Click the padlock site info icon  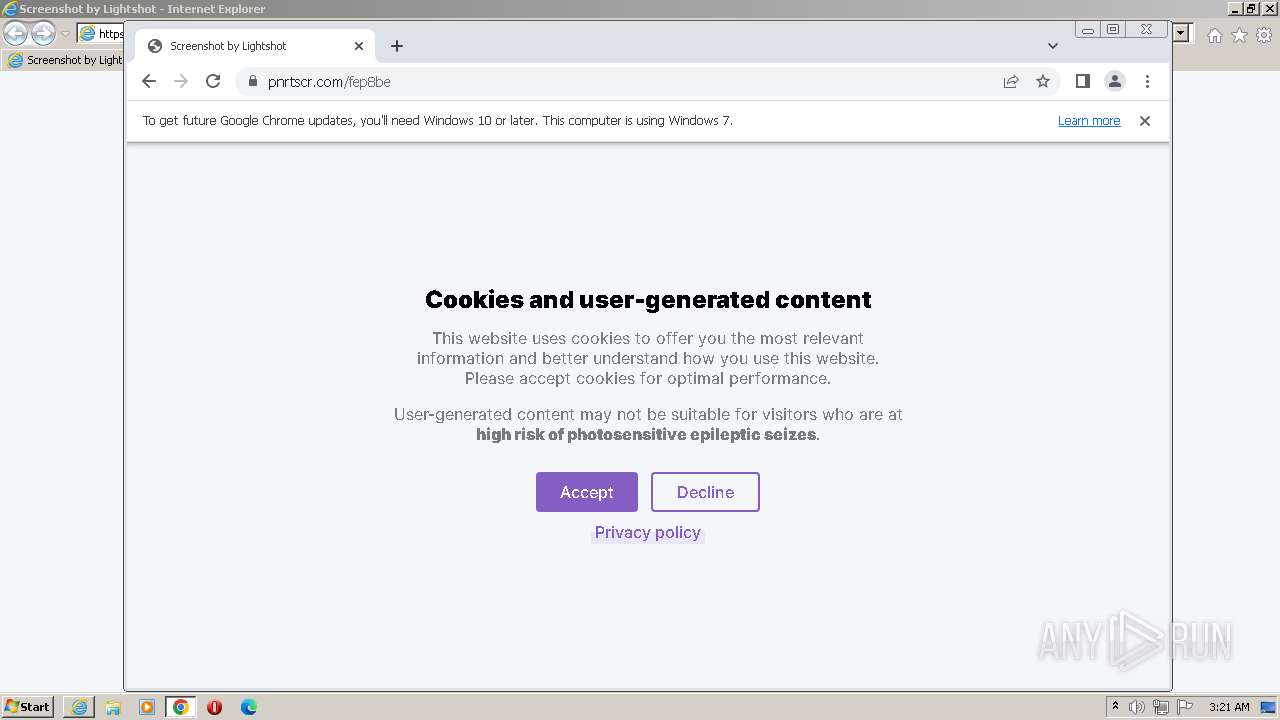(x=252, y=81)
